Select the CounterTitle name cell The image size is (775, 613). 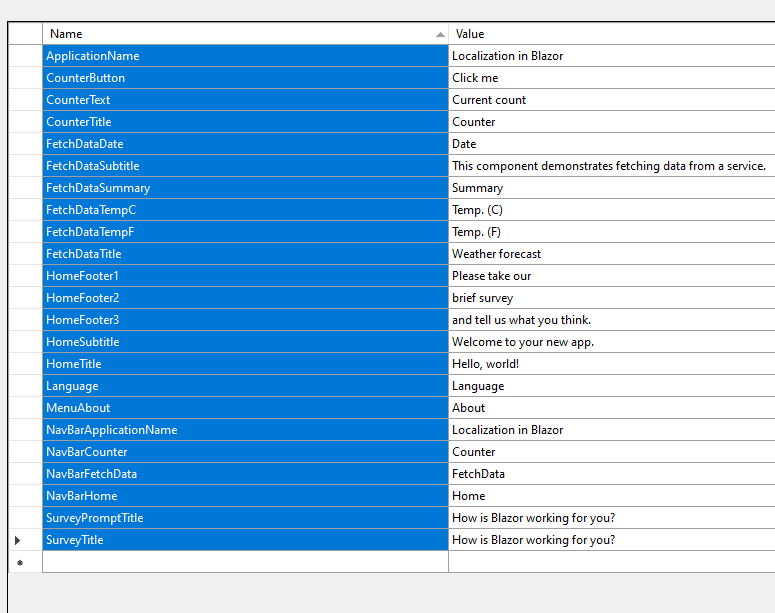(245, 122)
